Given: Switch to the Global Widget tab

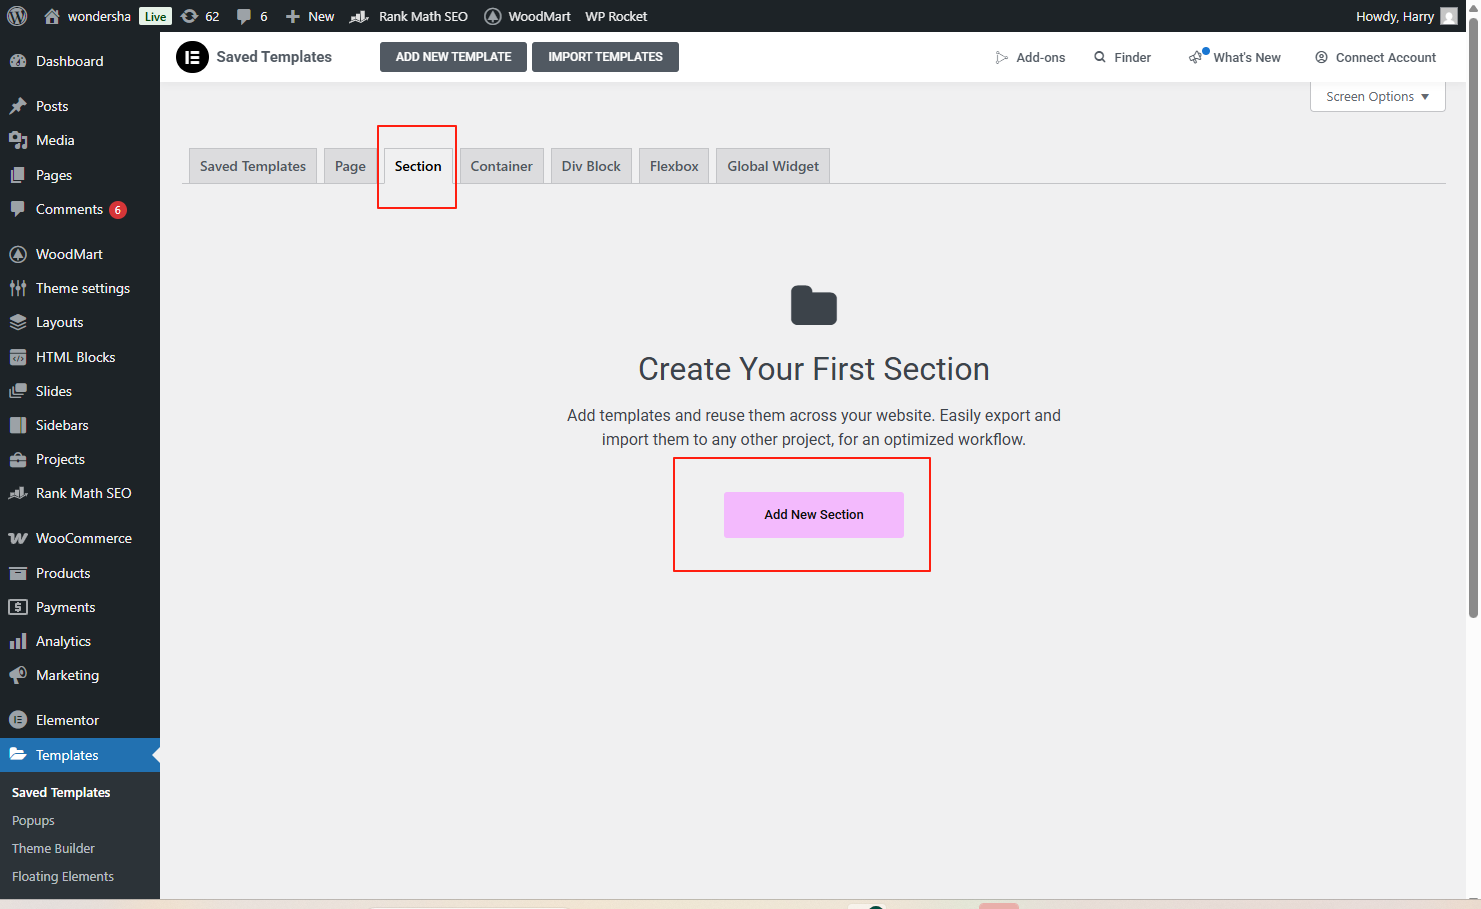Looking at the screenshot, I should point(772,166).
